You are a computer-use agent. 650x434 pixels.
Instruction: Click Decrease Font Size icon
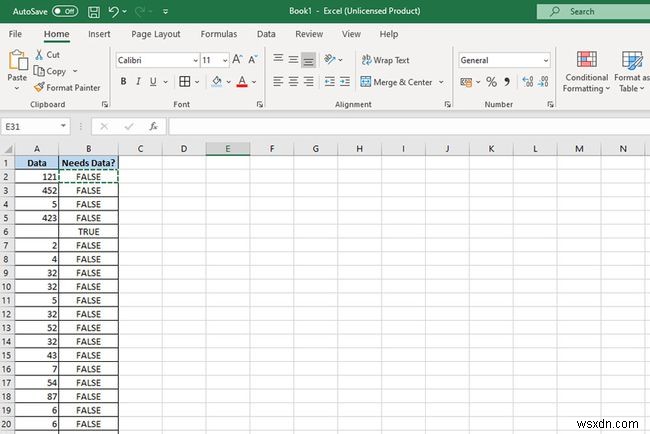click(x=253, y=59)
